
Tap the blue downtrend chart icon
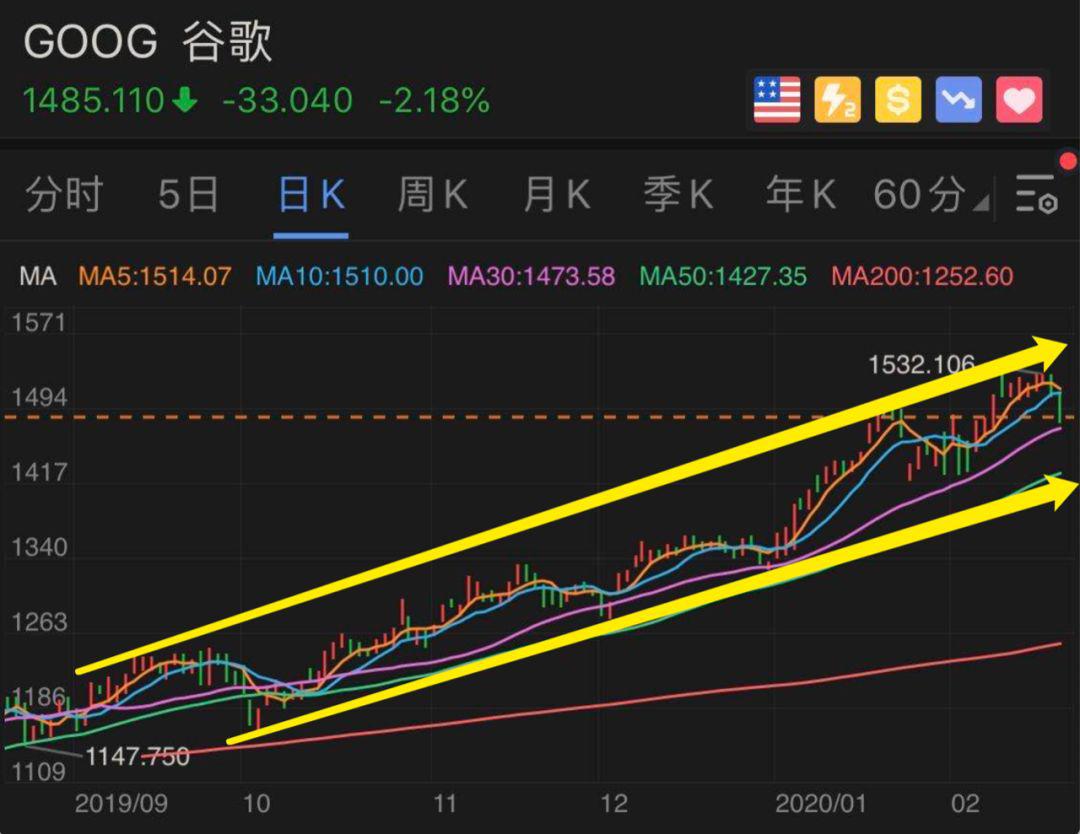pyautogui.click(x=959, y=100)
